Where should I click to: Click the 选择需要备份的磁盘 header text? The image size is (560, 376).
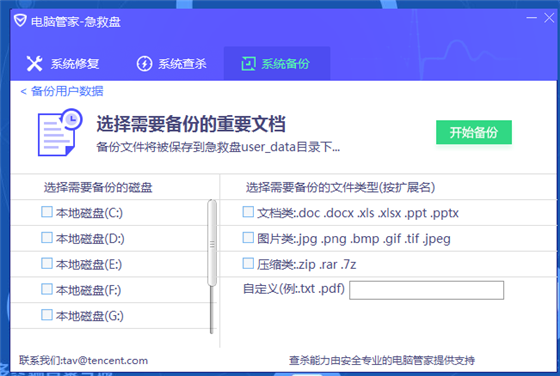[x=98, y=187]
